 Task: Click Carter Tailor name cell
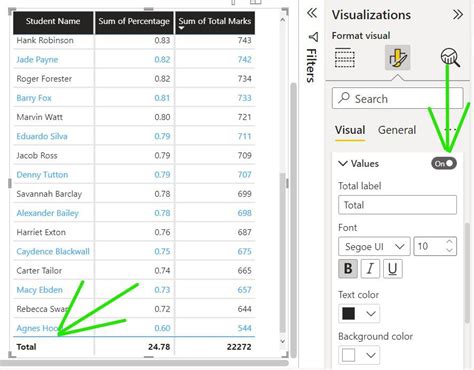coord(39,271)
